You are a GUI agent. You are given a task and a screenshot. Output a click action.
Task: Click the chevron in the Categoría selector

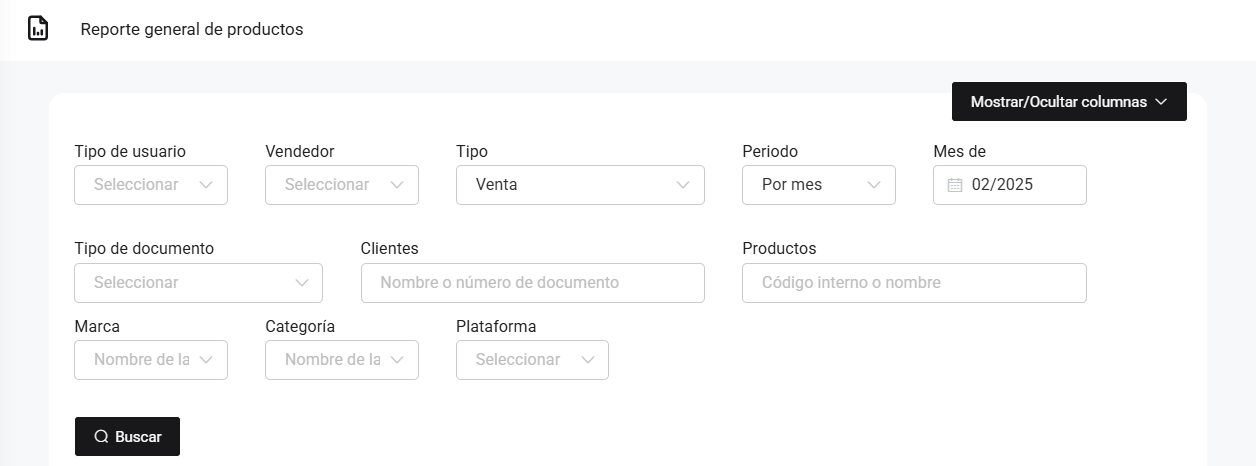397,359
